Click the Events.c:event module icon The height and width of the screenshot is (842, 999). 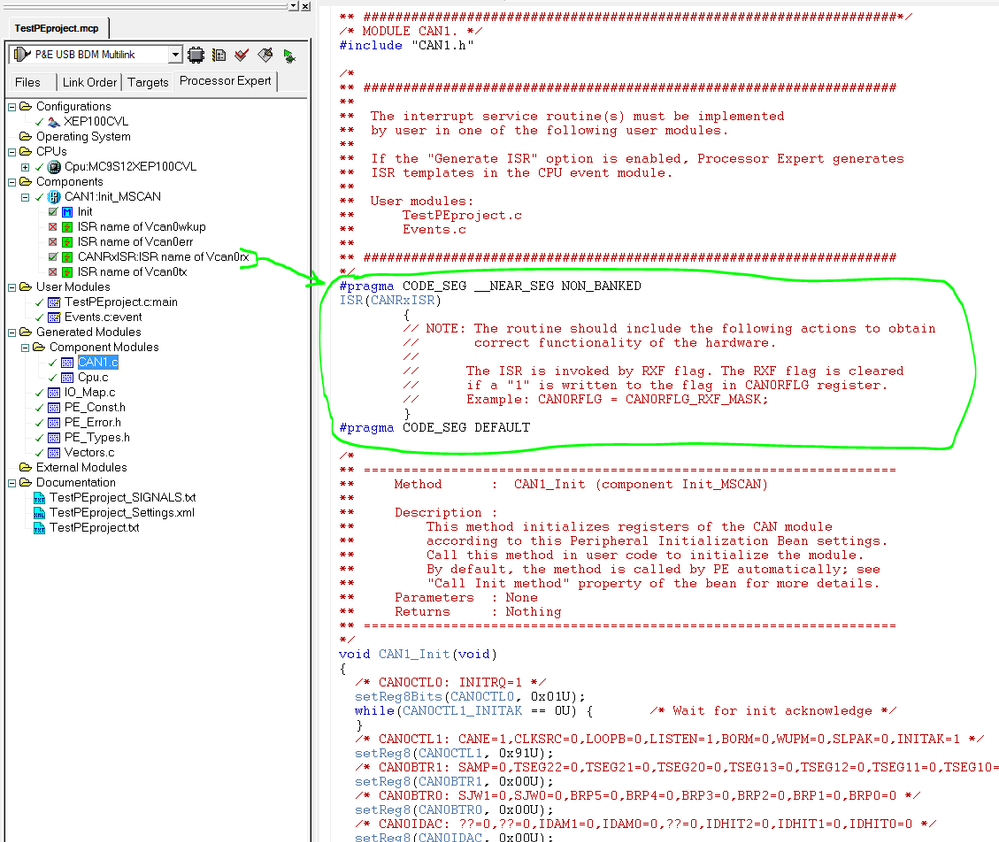pos(54,317)
